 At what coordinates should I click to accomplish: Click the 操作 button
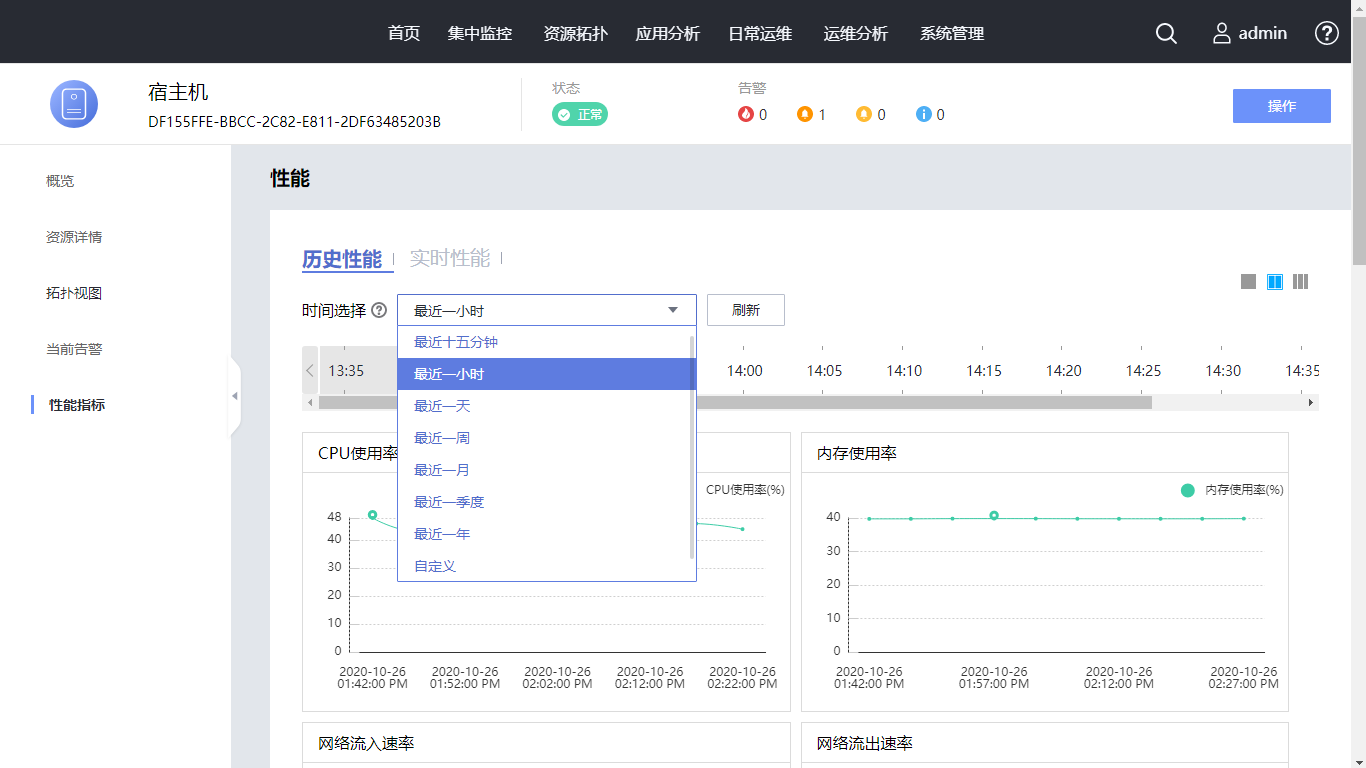(x=1281, y=106)
